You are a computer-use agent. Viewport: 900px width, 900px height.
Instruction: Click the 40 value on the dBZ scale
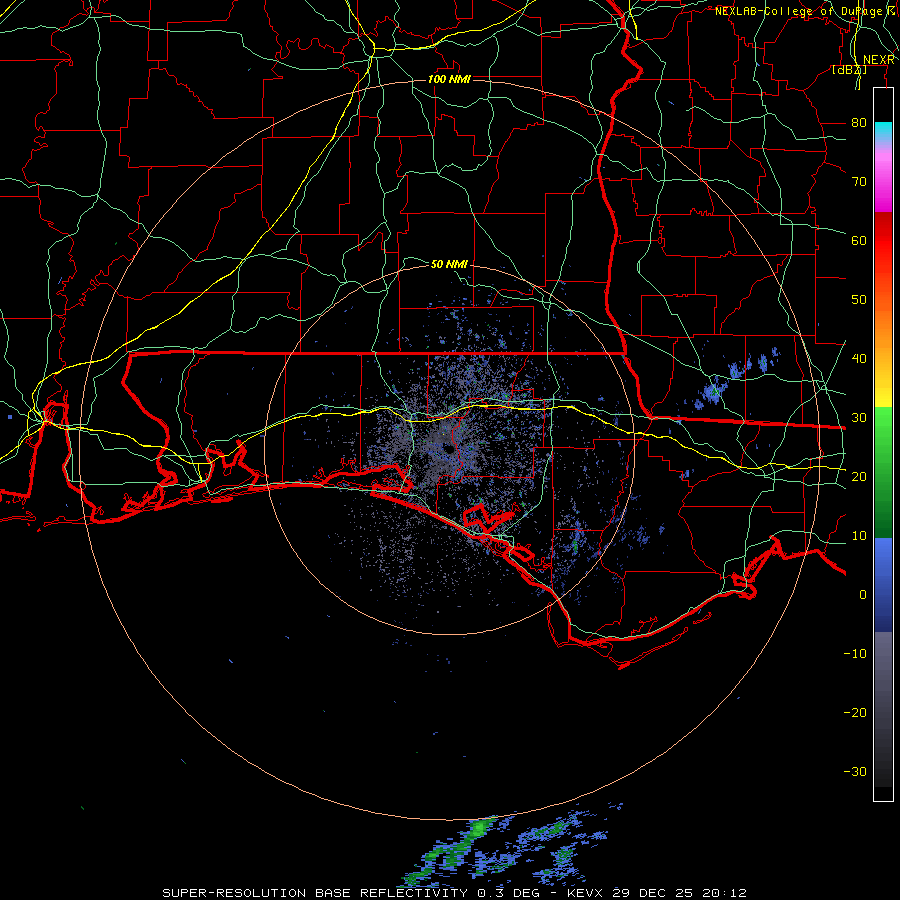(x=859, y=359)
